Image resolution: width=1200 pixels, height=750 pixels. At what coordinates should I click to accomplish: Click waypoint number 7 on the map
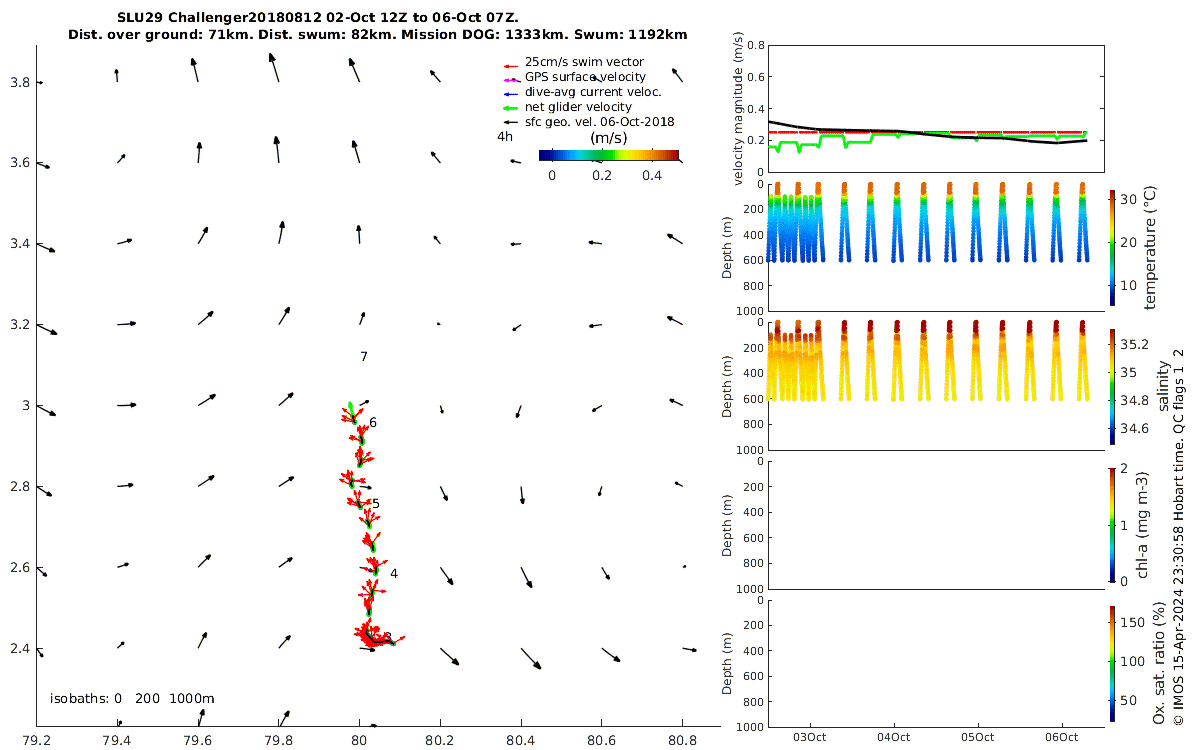[364, 357]
